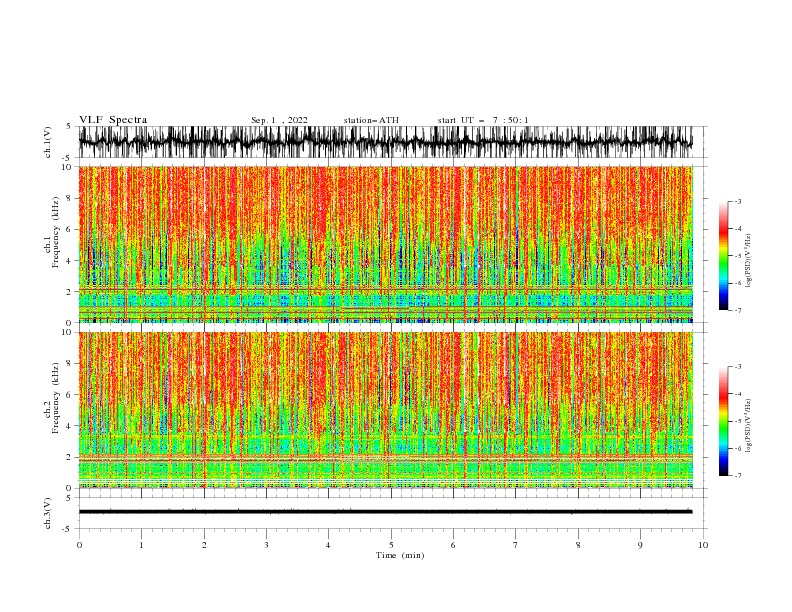The height and width of the screenshot is (612, 792).
Task: Click the "station=ATH" label
Action: 371,120
